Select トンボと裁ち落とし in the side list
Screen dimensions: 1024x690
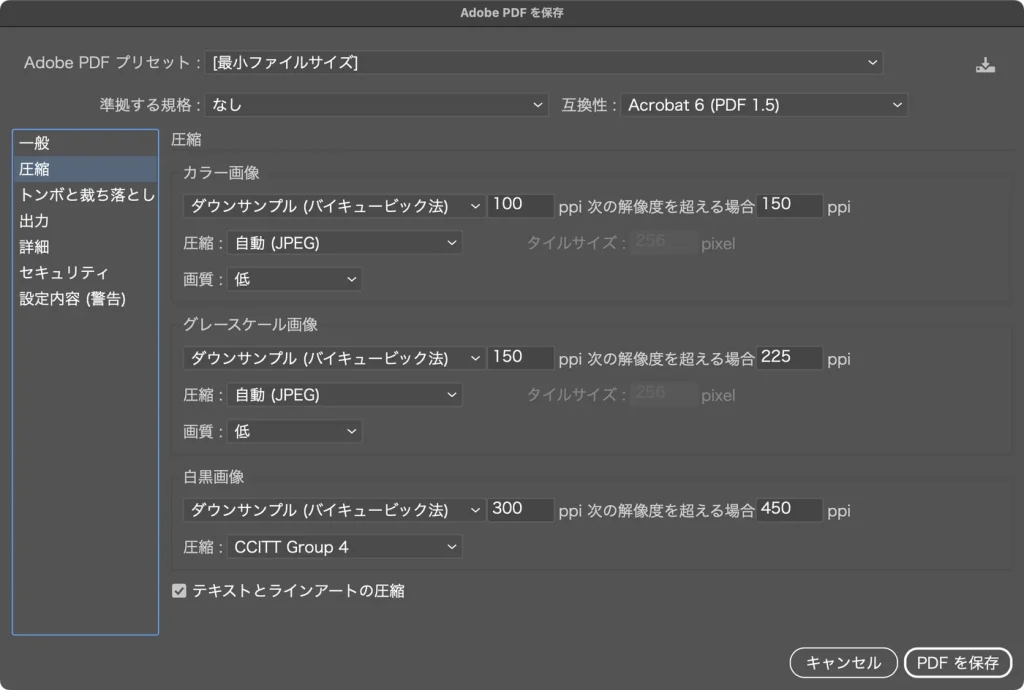[x=85, y=195]
